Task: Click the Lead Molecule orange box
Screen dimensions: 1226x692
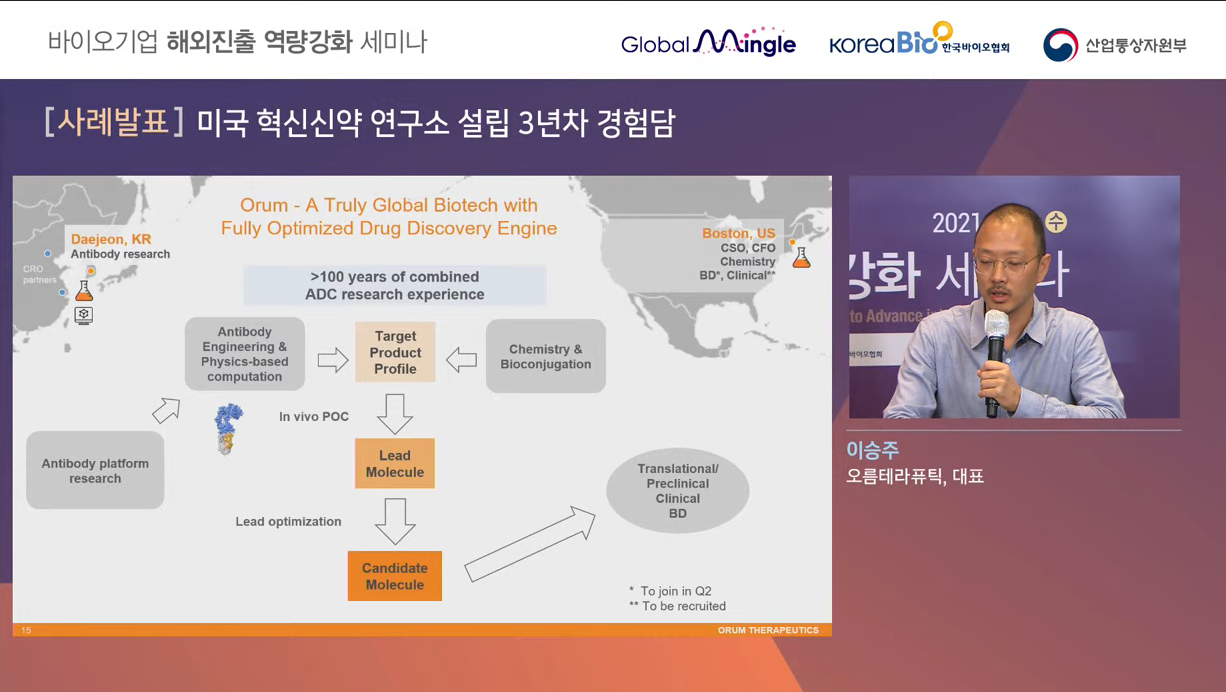Action: 395,463
